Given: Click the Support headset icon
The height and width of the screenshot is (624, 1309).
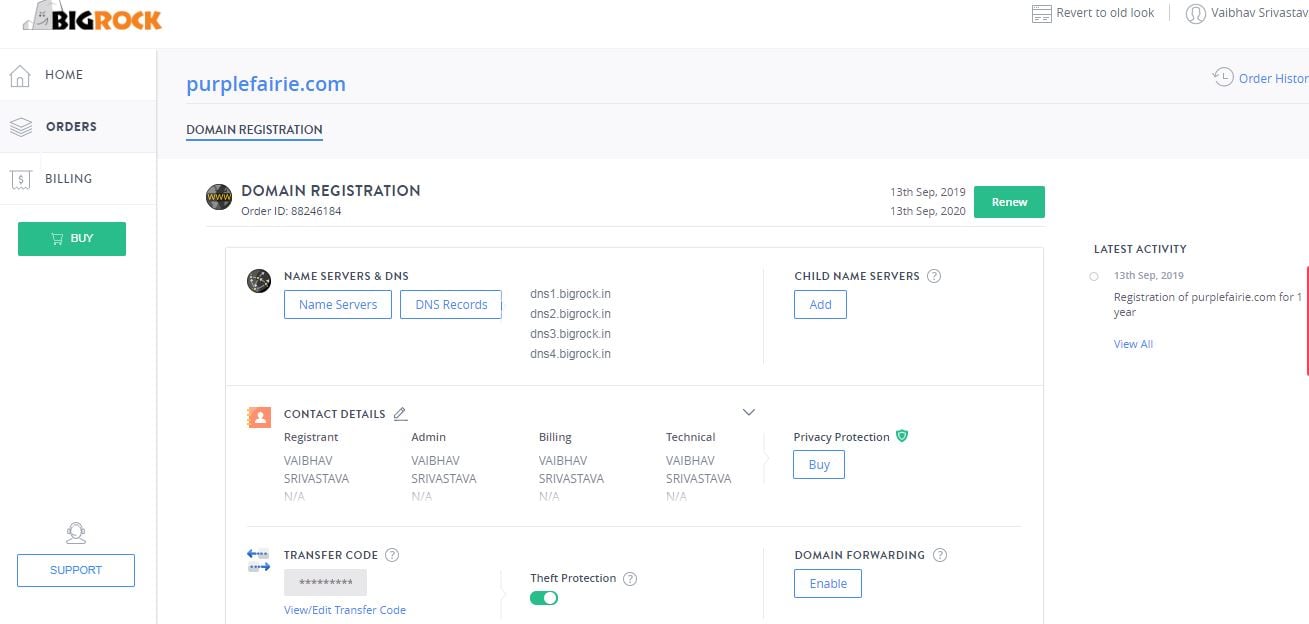Looking at the screenshot, I should 75,533.
